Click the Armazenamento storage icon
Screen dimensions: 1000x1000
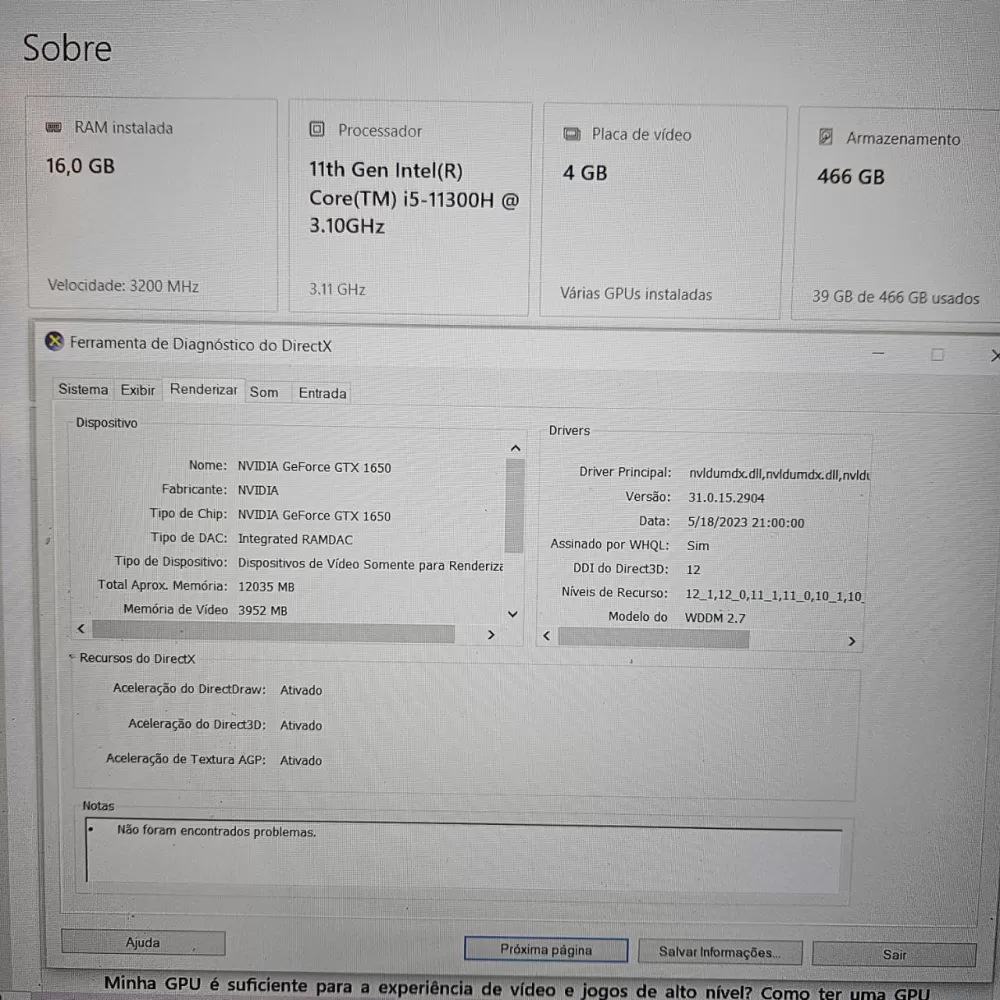pos(826,137)
